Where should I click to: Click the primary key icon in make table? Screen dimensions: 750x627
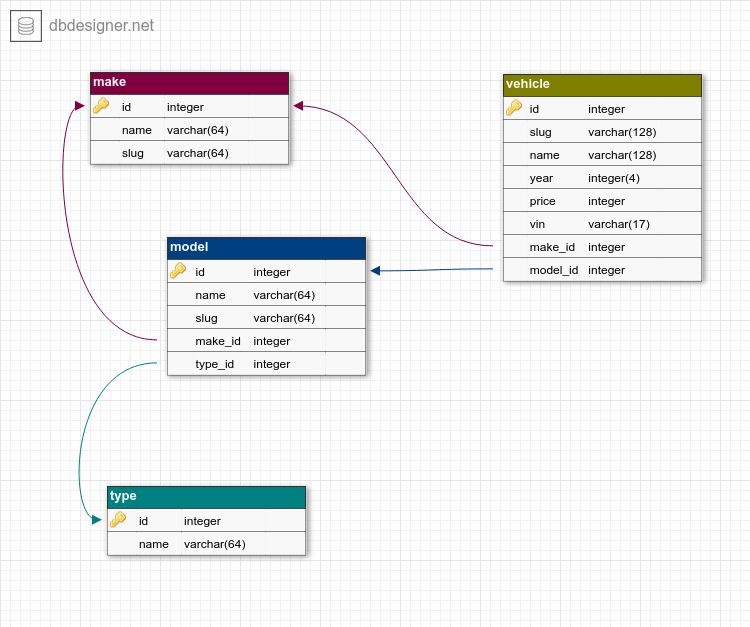click(101, 106)
